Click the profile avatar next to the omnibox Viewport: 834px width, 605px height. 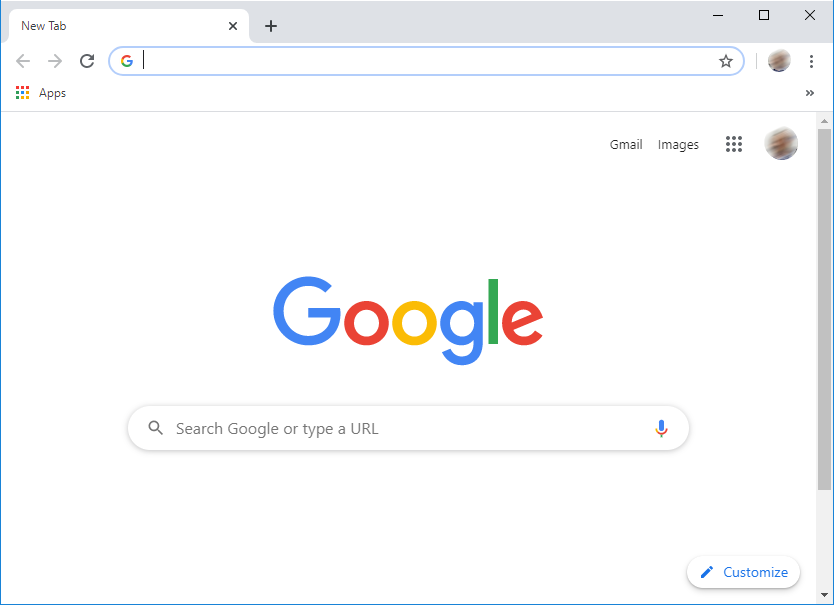[779, 61]
